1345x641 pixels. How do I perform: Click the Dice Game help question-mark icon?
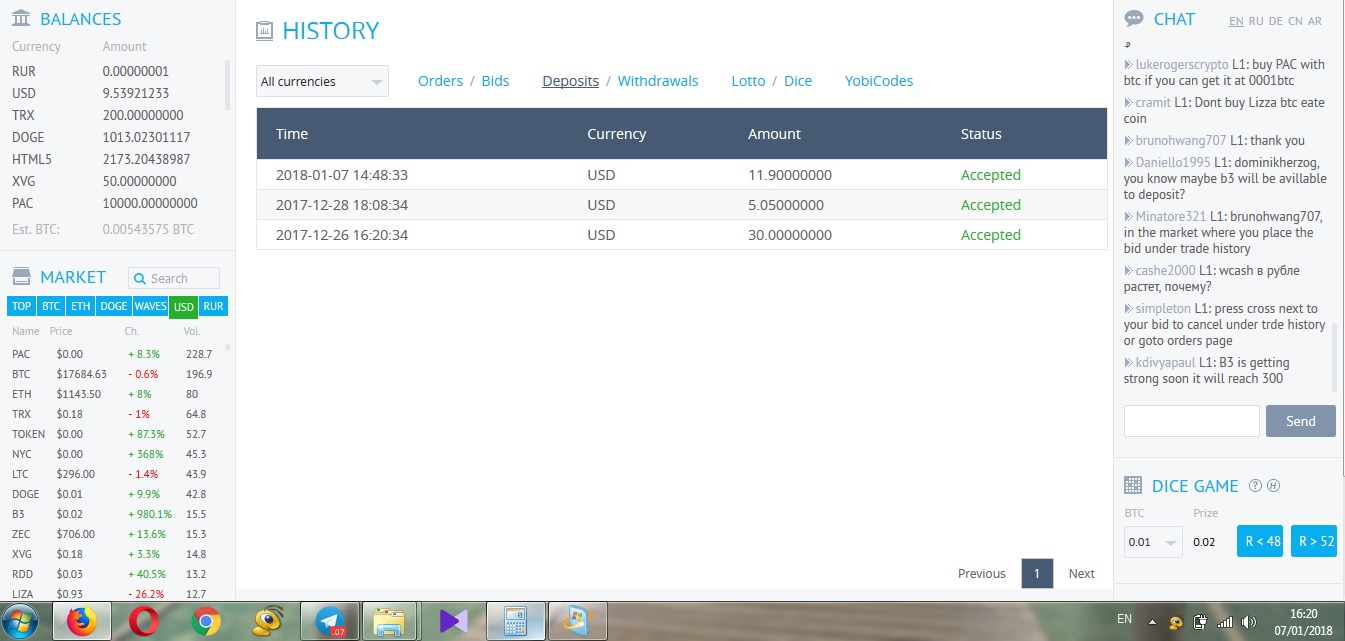click(x=1256, y=486)
